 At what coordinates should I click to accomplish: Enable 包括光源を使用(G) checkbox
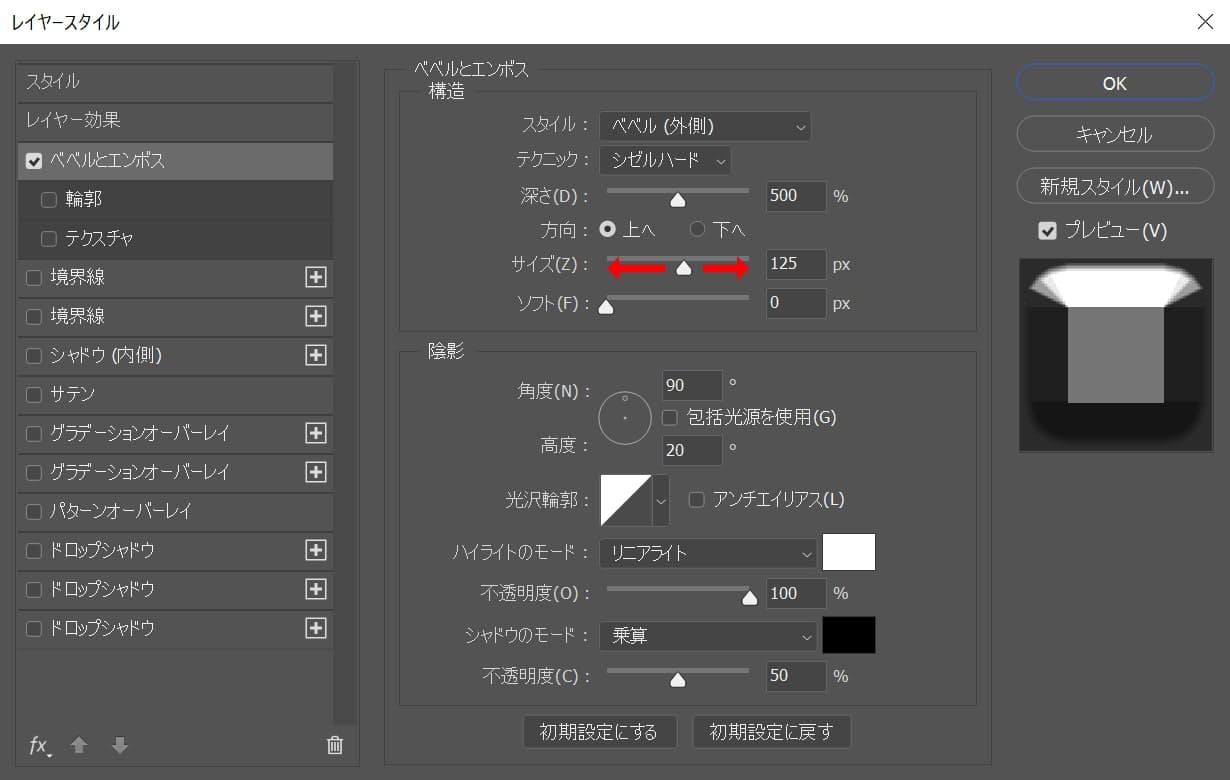tap(670, 417)
